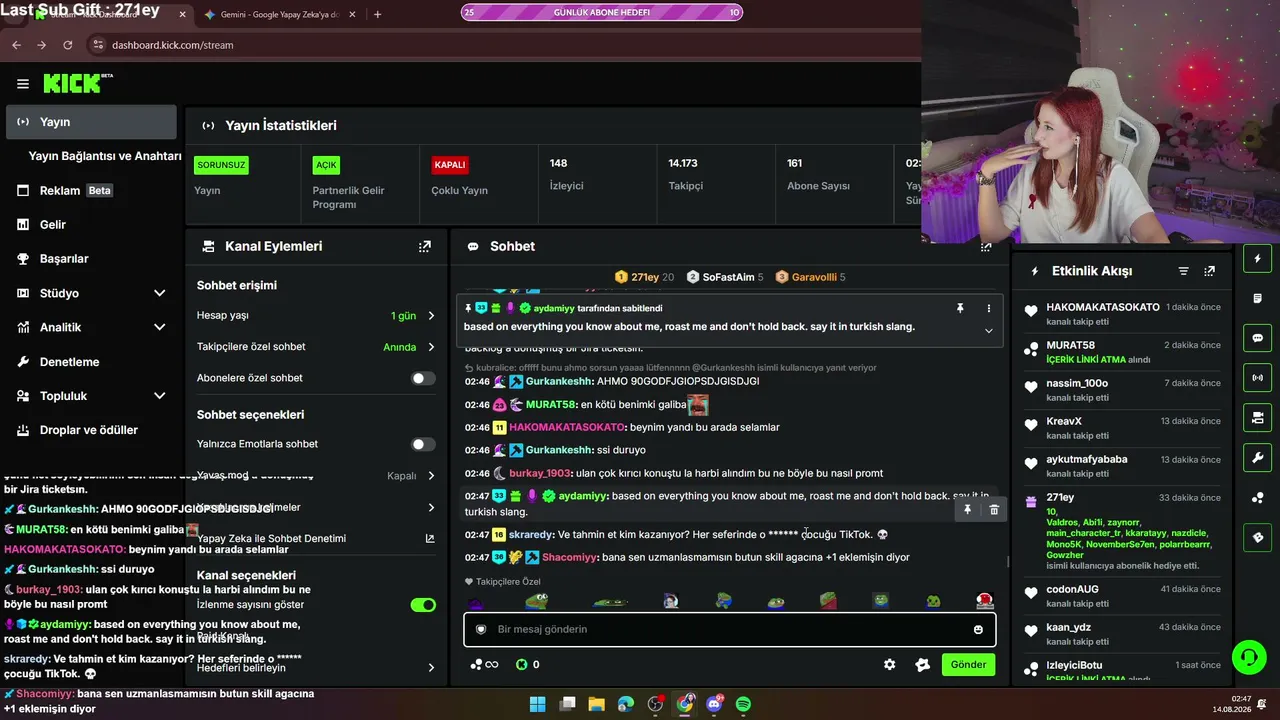This screenshot has width=1280, height=720.
Task: Open Takipçilere özel sohbet setting chevron
Action: pyautogui.click(x=431, y=347)
